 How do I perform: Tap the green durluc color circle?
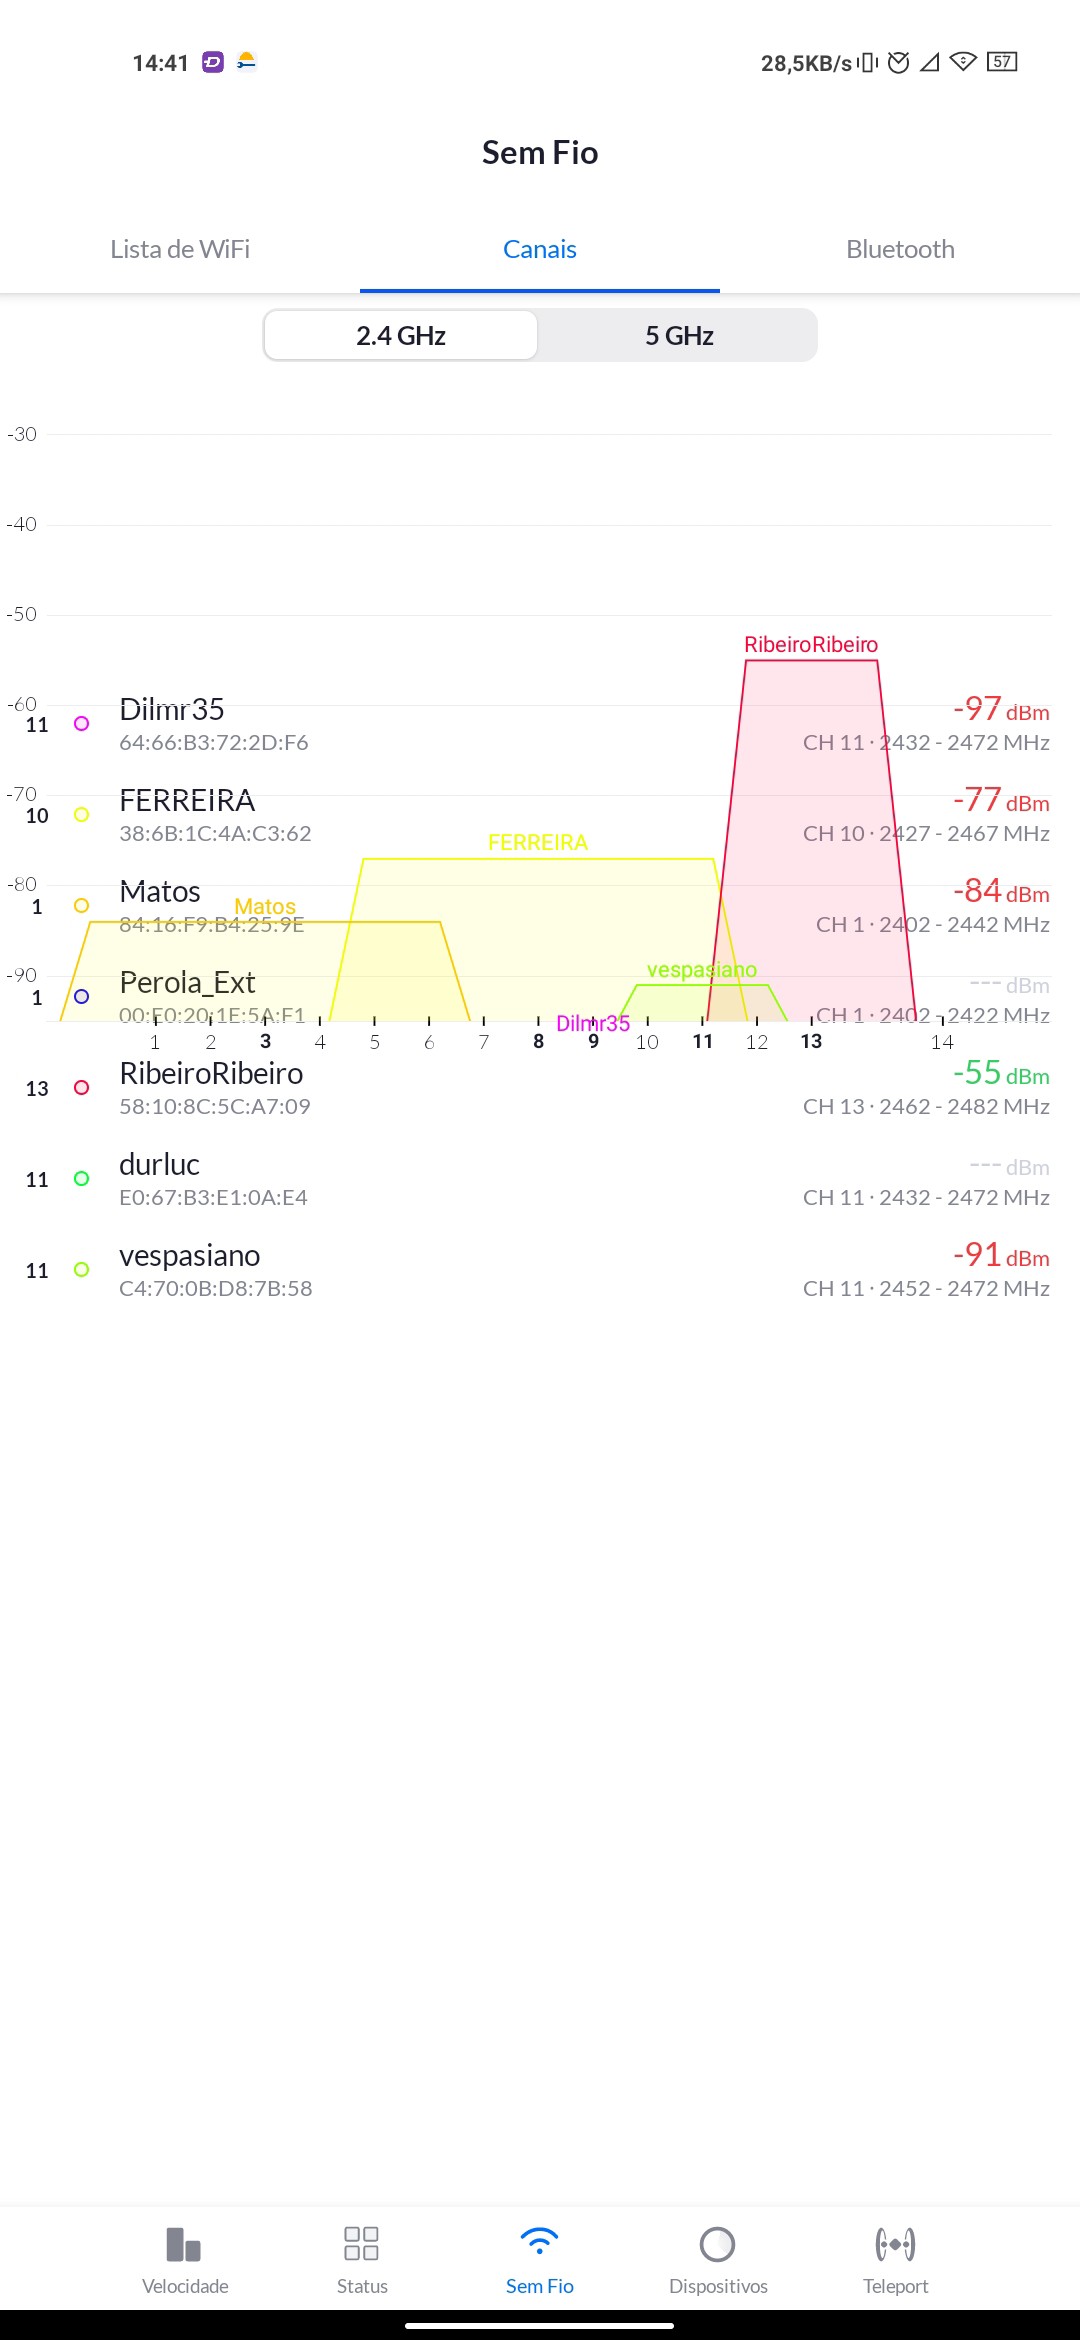82,1179
